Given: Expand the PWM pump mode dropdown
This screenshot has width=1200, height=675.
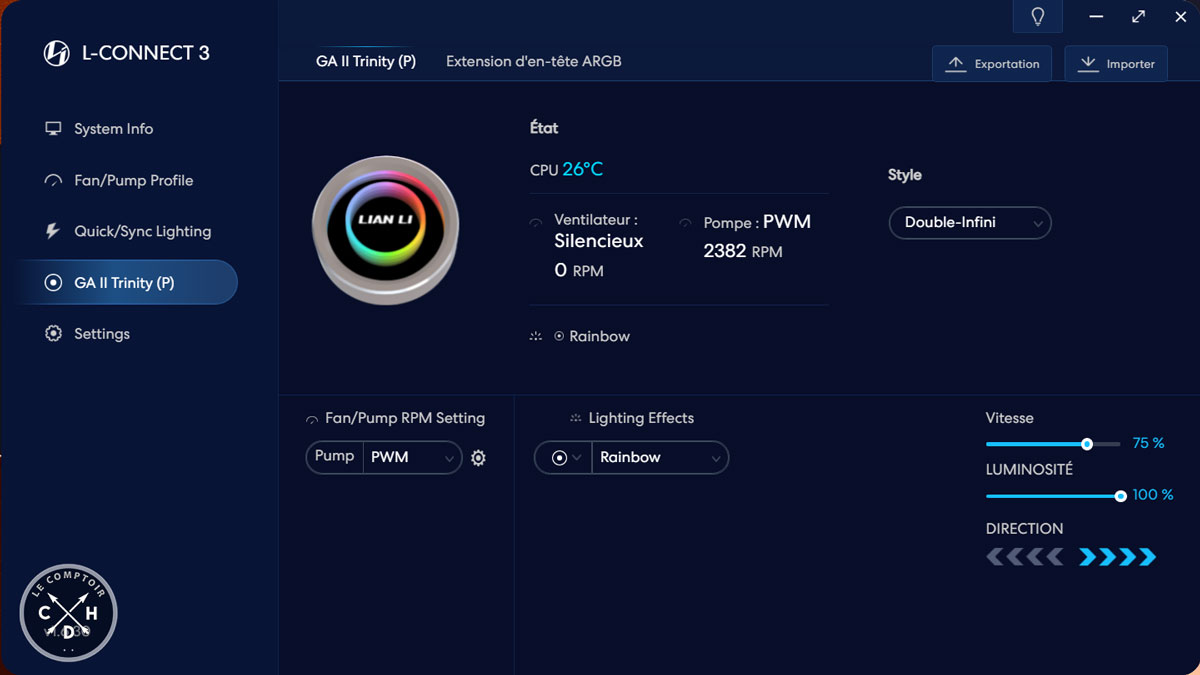Looking at the screenshot, I should pyautogui.click(x=412, y=457).
